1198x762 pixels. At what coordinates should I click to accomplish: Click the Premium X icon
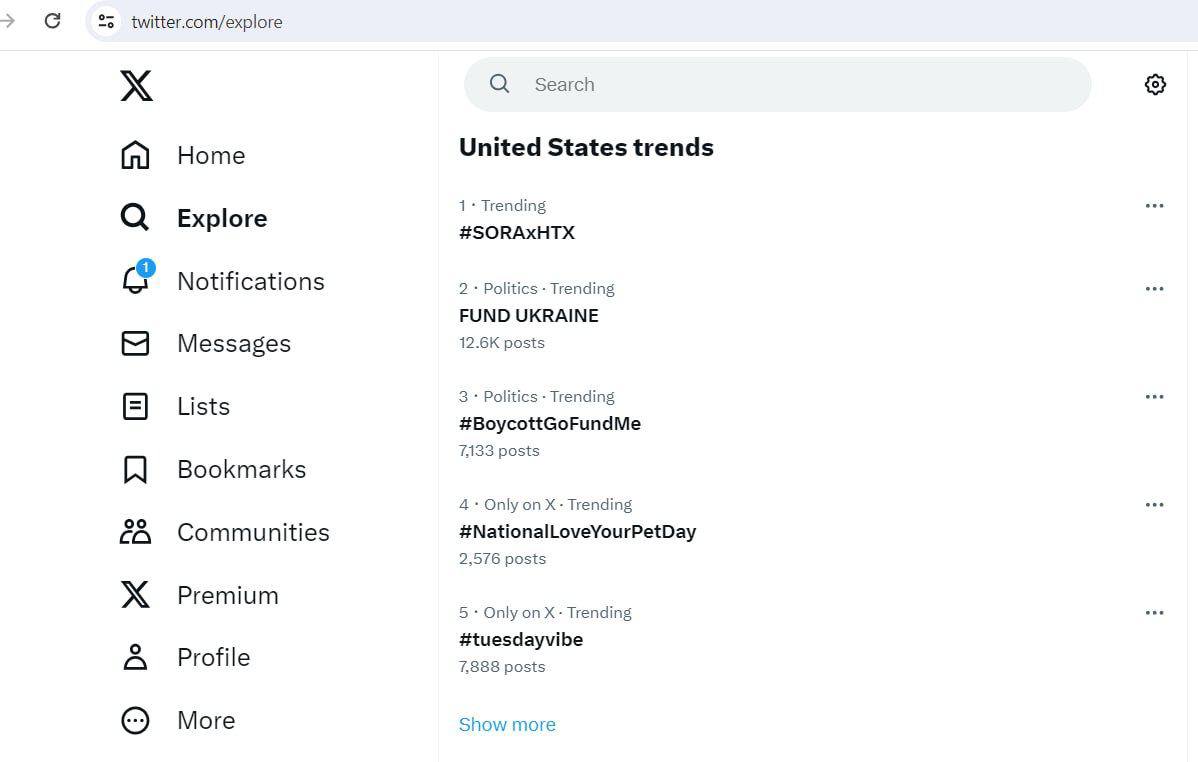135,595
